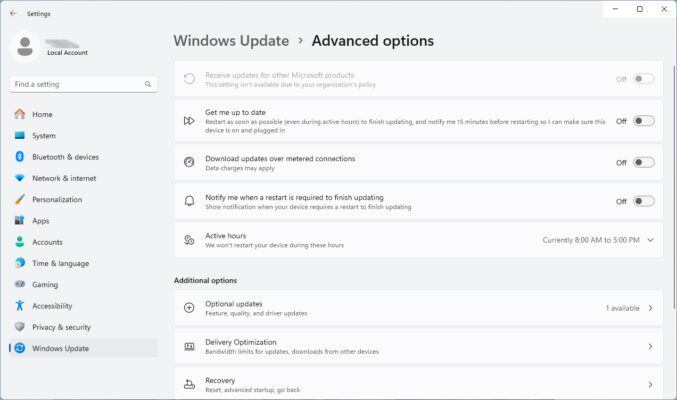Image resolution: width=677 pixels, height=400 pixels.
Task: Click the gauge icon for metered connections
Action: [x=189, y=162]
